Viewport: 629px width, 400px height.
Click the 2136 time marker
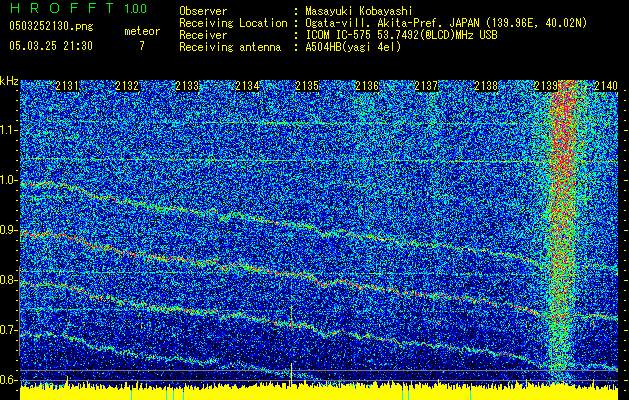pyautogui.click(x=367, y=86)
